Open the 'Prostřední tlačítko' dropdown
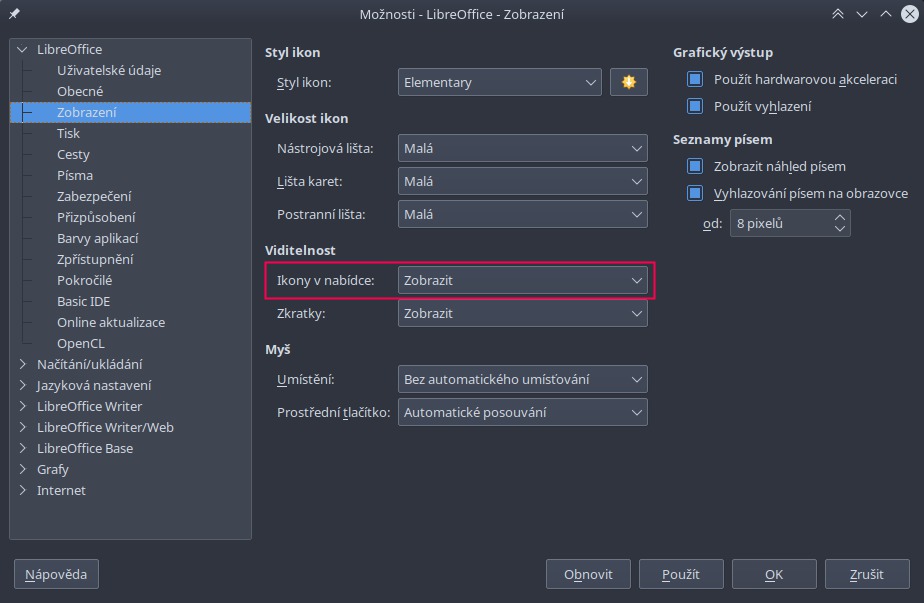This screenshot has height=603, width=924. coord(522,412)
